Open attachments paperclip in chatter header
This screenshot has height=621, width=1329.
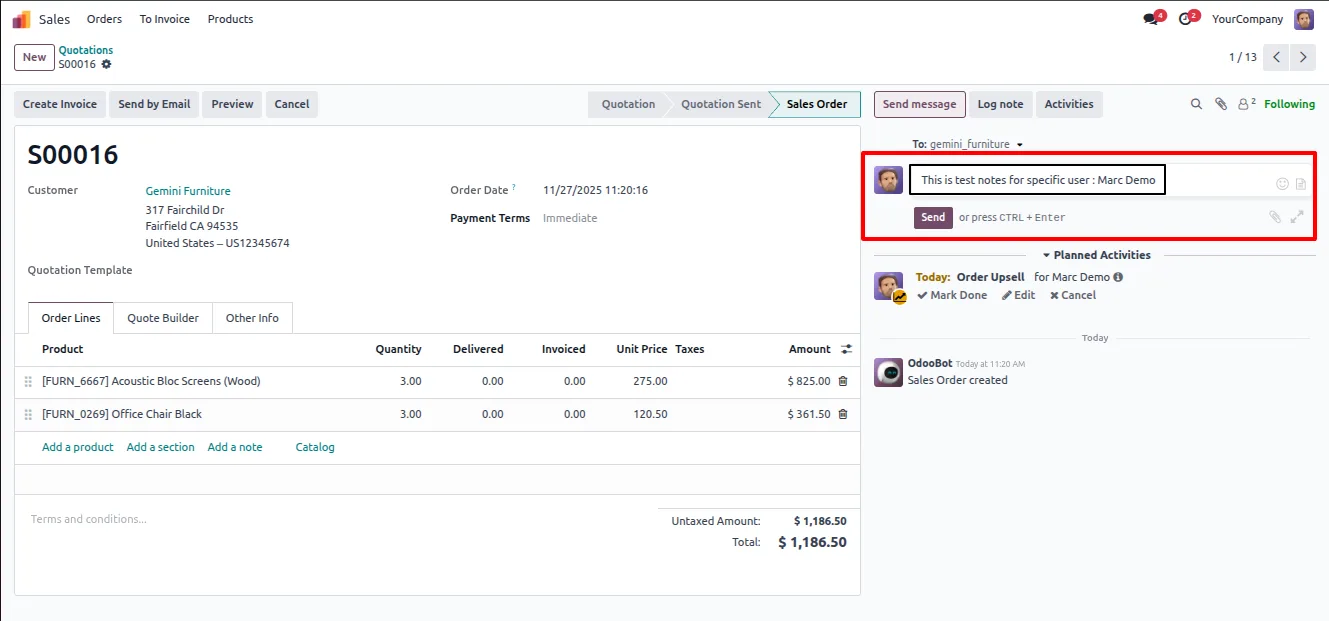pyautogui.click(x=1221, y=104)
